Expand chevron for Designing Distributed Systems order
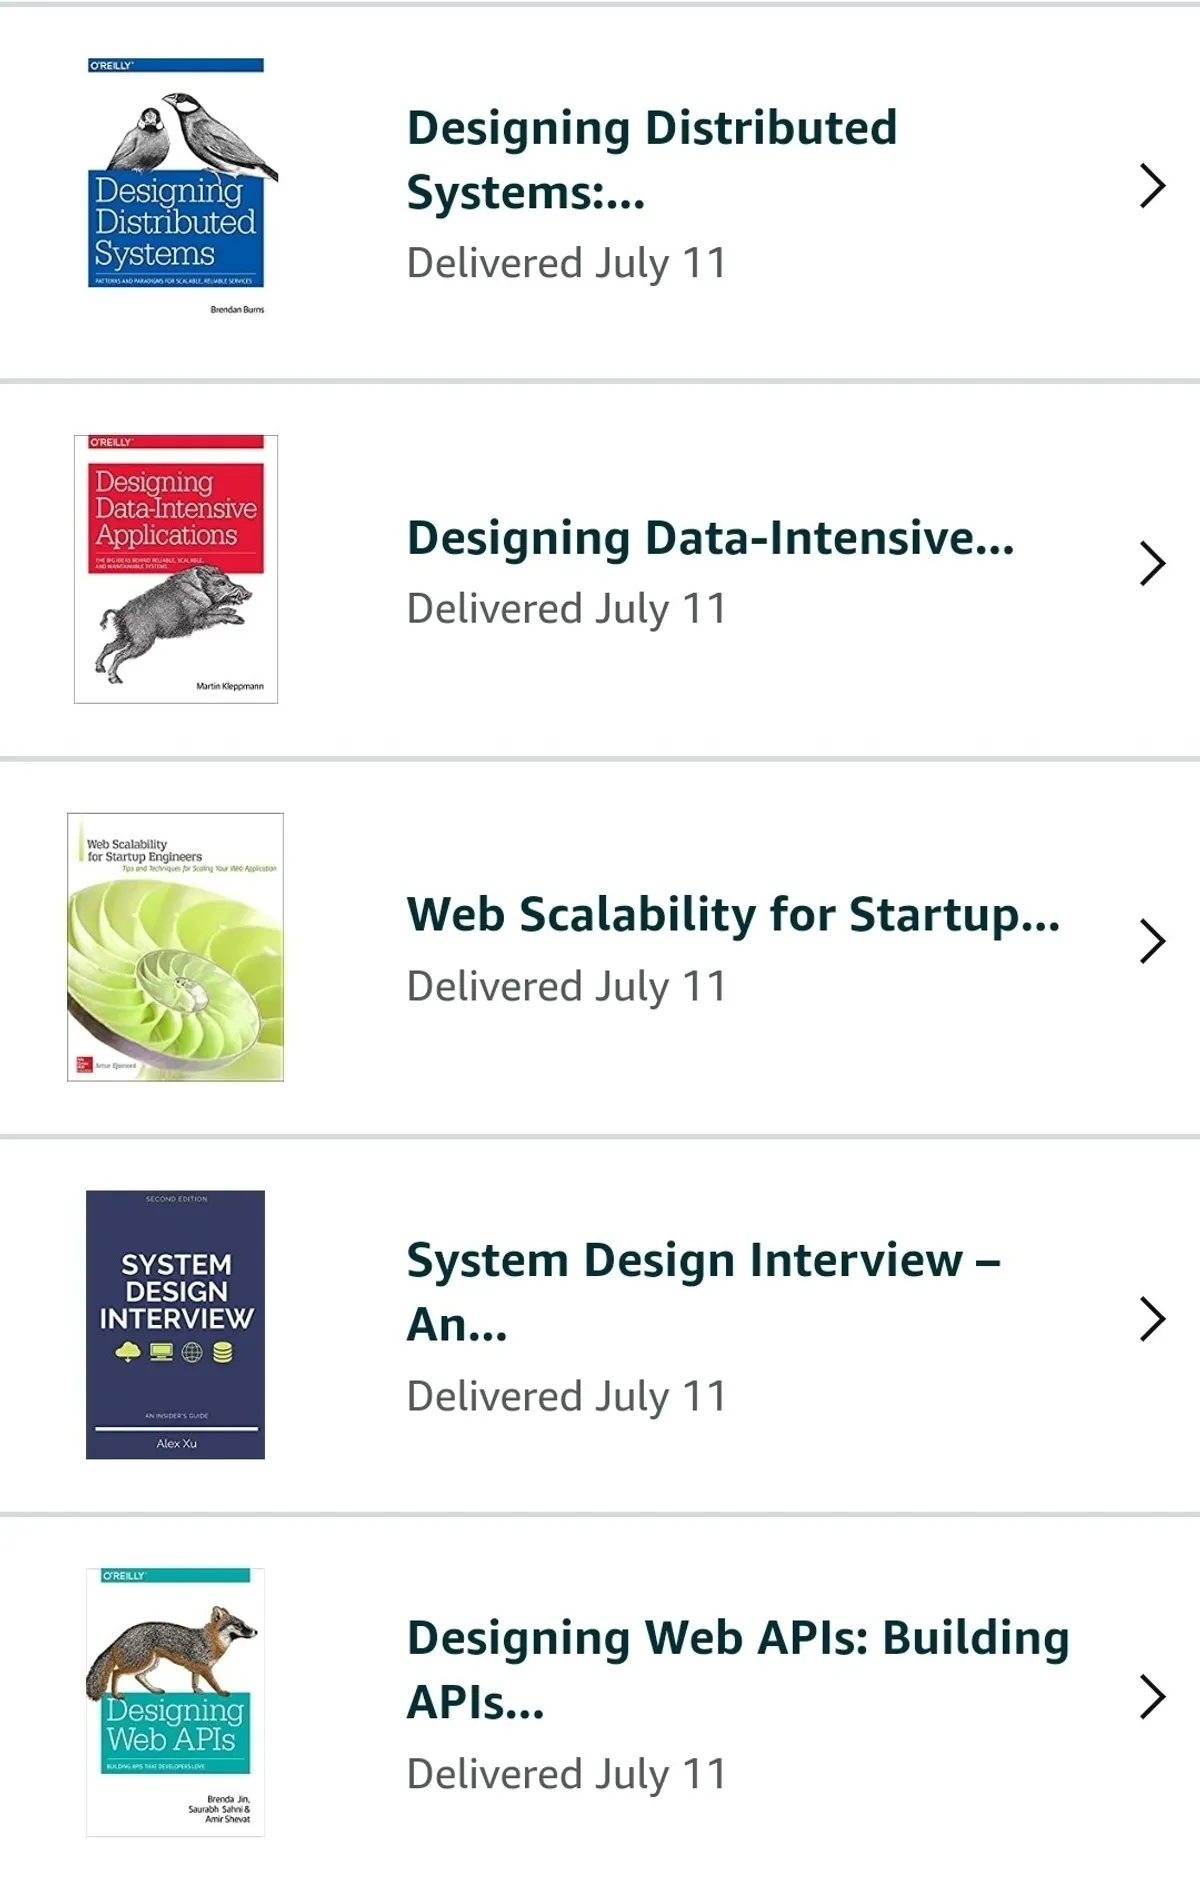Image resolution: width=1200 pixels, height=1880 pixels. pyautogui.click(x=1152, y=187)
